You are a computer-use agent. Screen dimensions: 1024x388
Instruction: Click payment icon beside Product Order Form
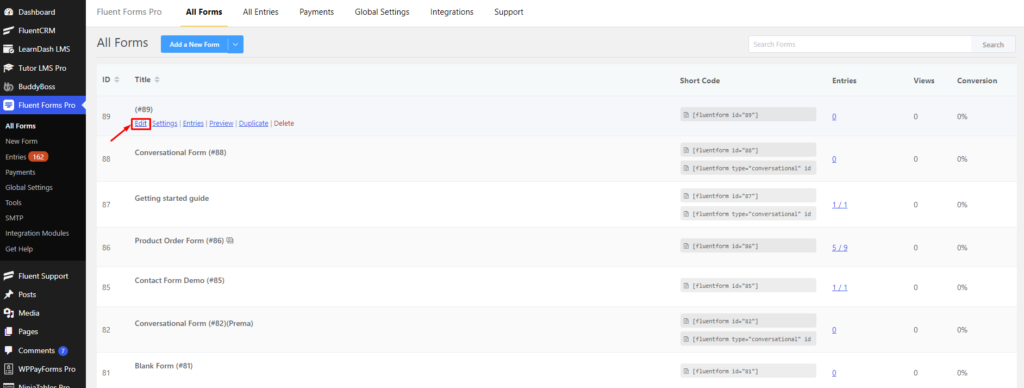tap(230, 240)
